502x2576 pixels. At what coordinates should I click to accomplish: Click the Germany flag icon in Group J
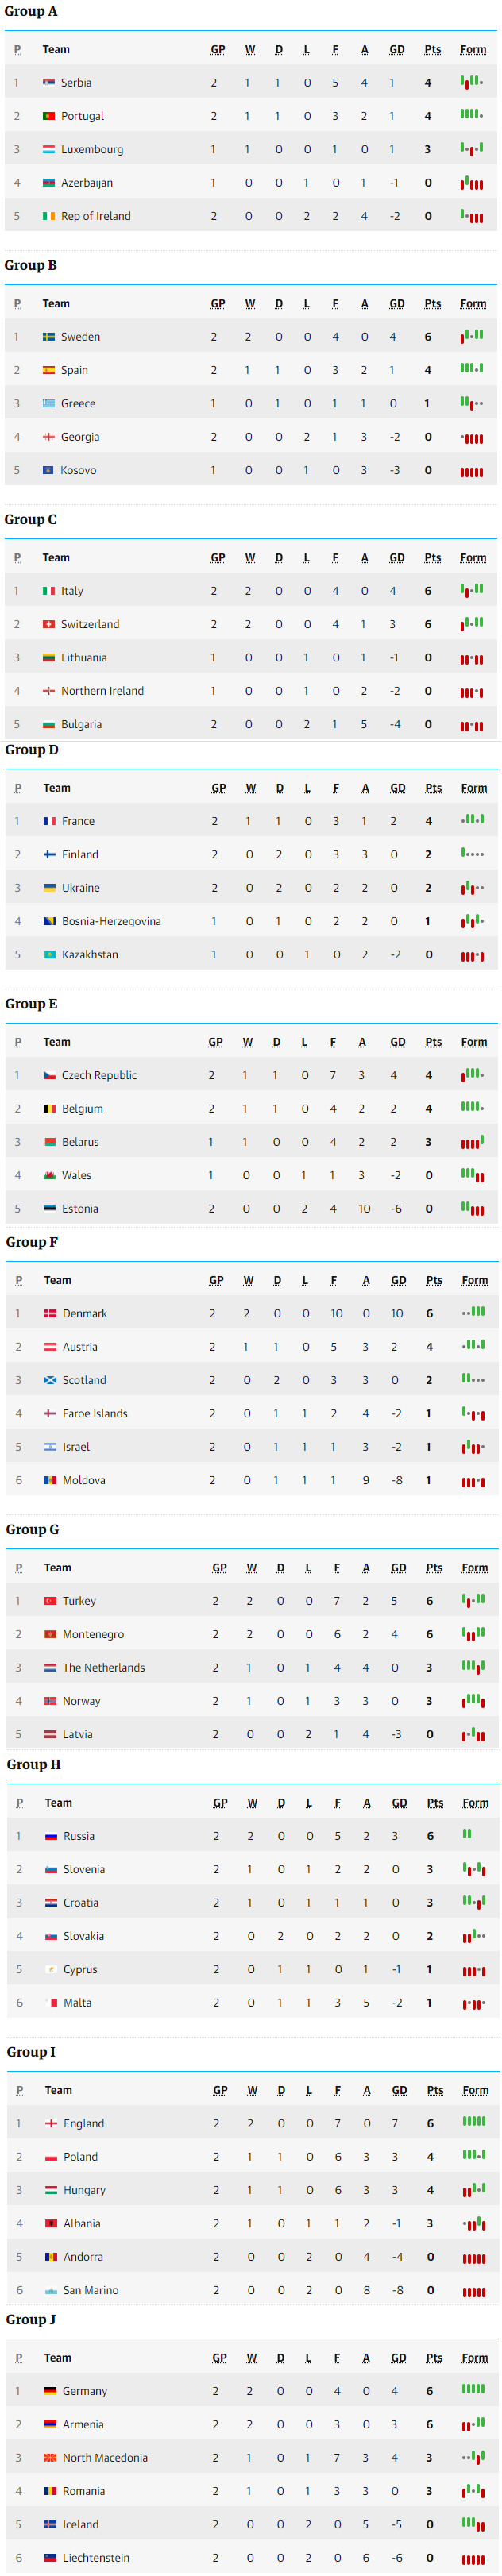pyautogui.click(x=51, y=2391)
